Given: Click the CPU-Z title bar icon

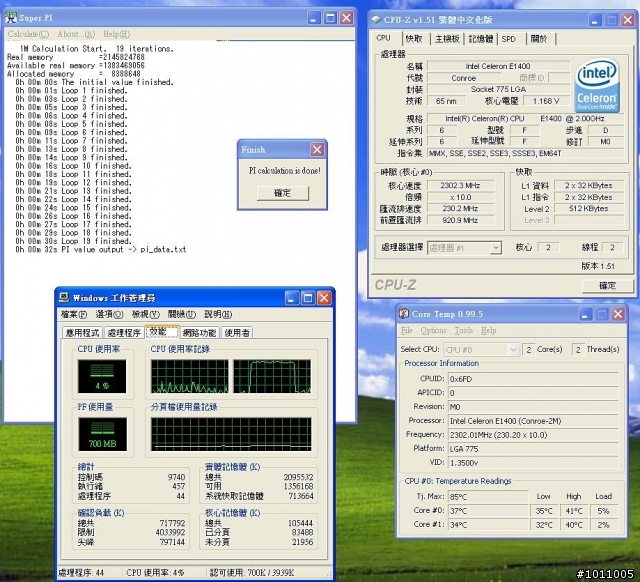Looking at the screenshot, I should click(376, 20).
